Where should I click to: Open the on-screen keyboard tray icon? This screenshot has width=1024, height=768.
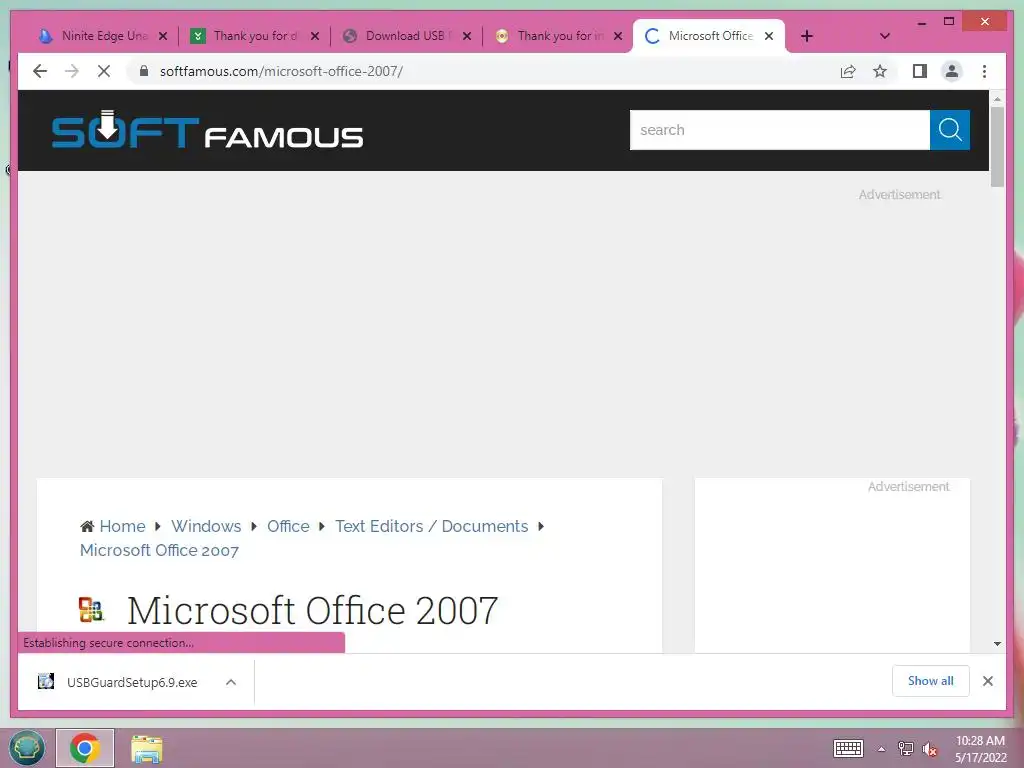point(848,748)
